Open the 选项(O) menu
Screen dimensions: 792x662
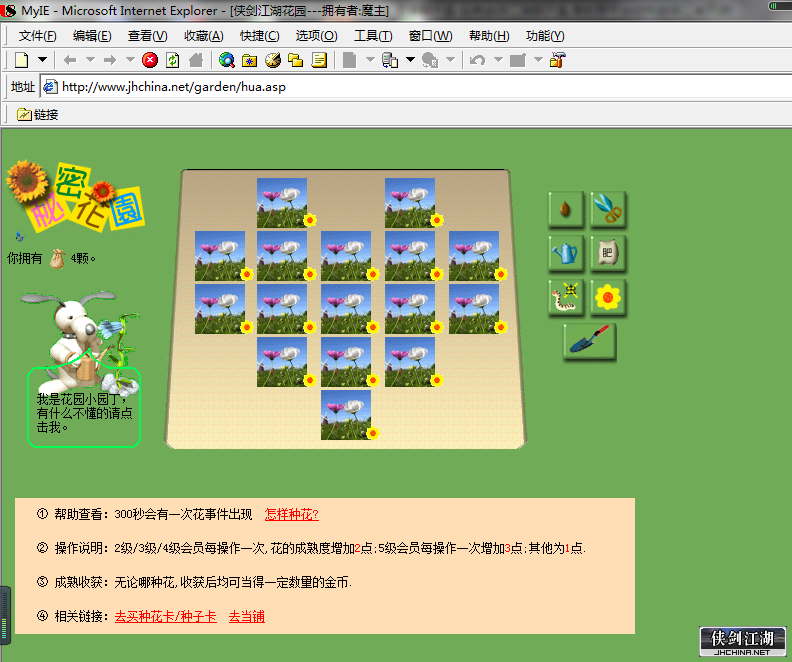pyautogui.click(x=316, y=36)
